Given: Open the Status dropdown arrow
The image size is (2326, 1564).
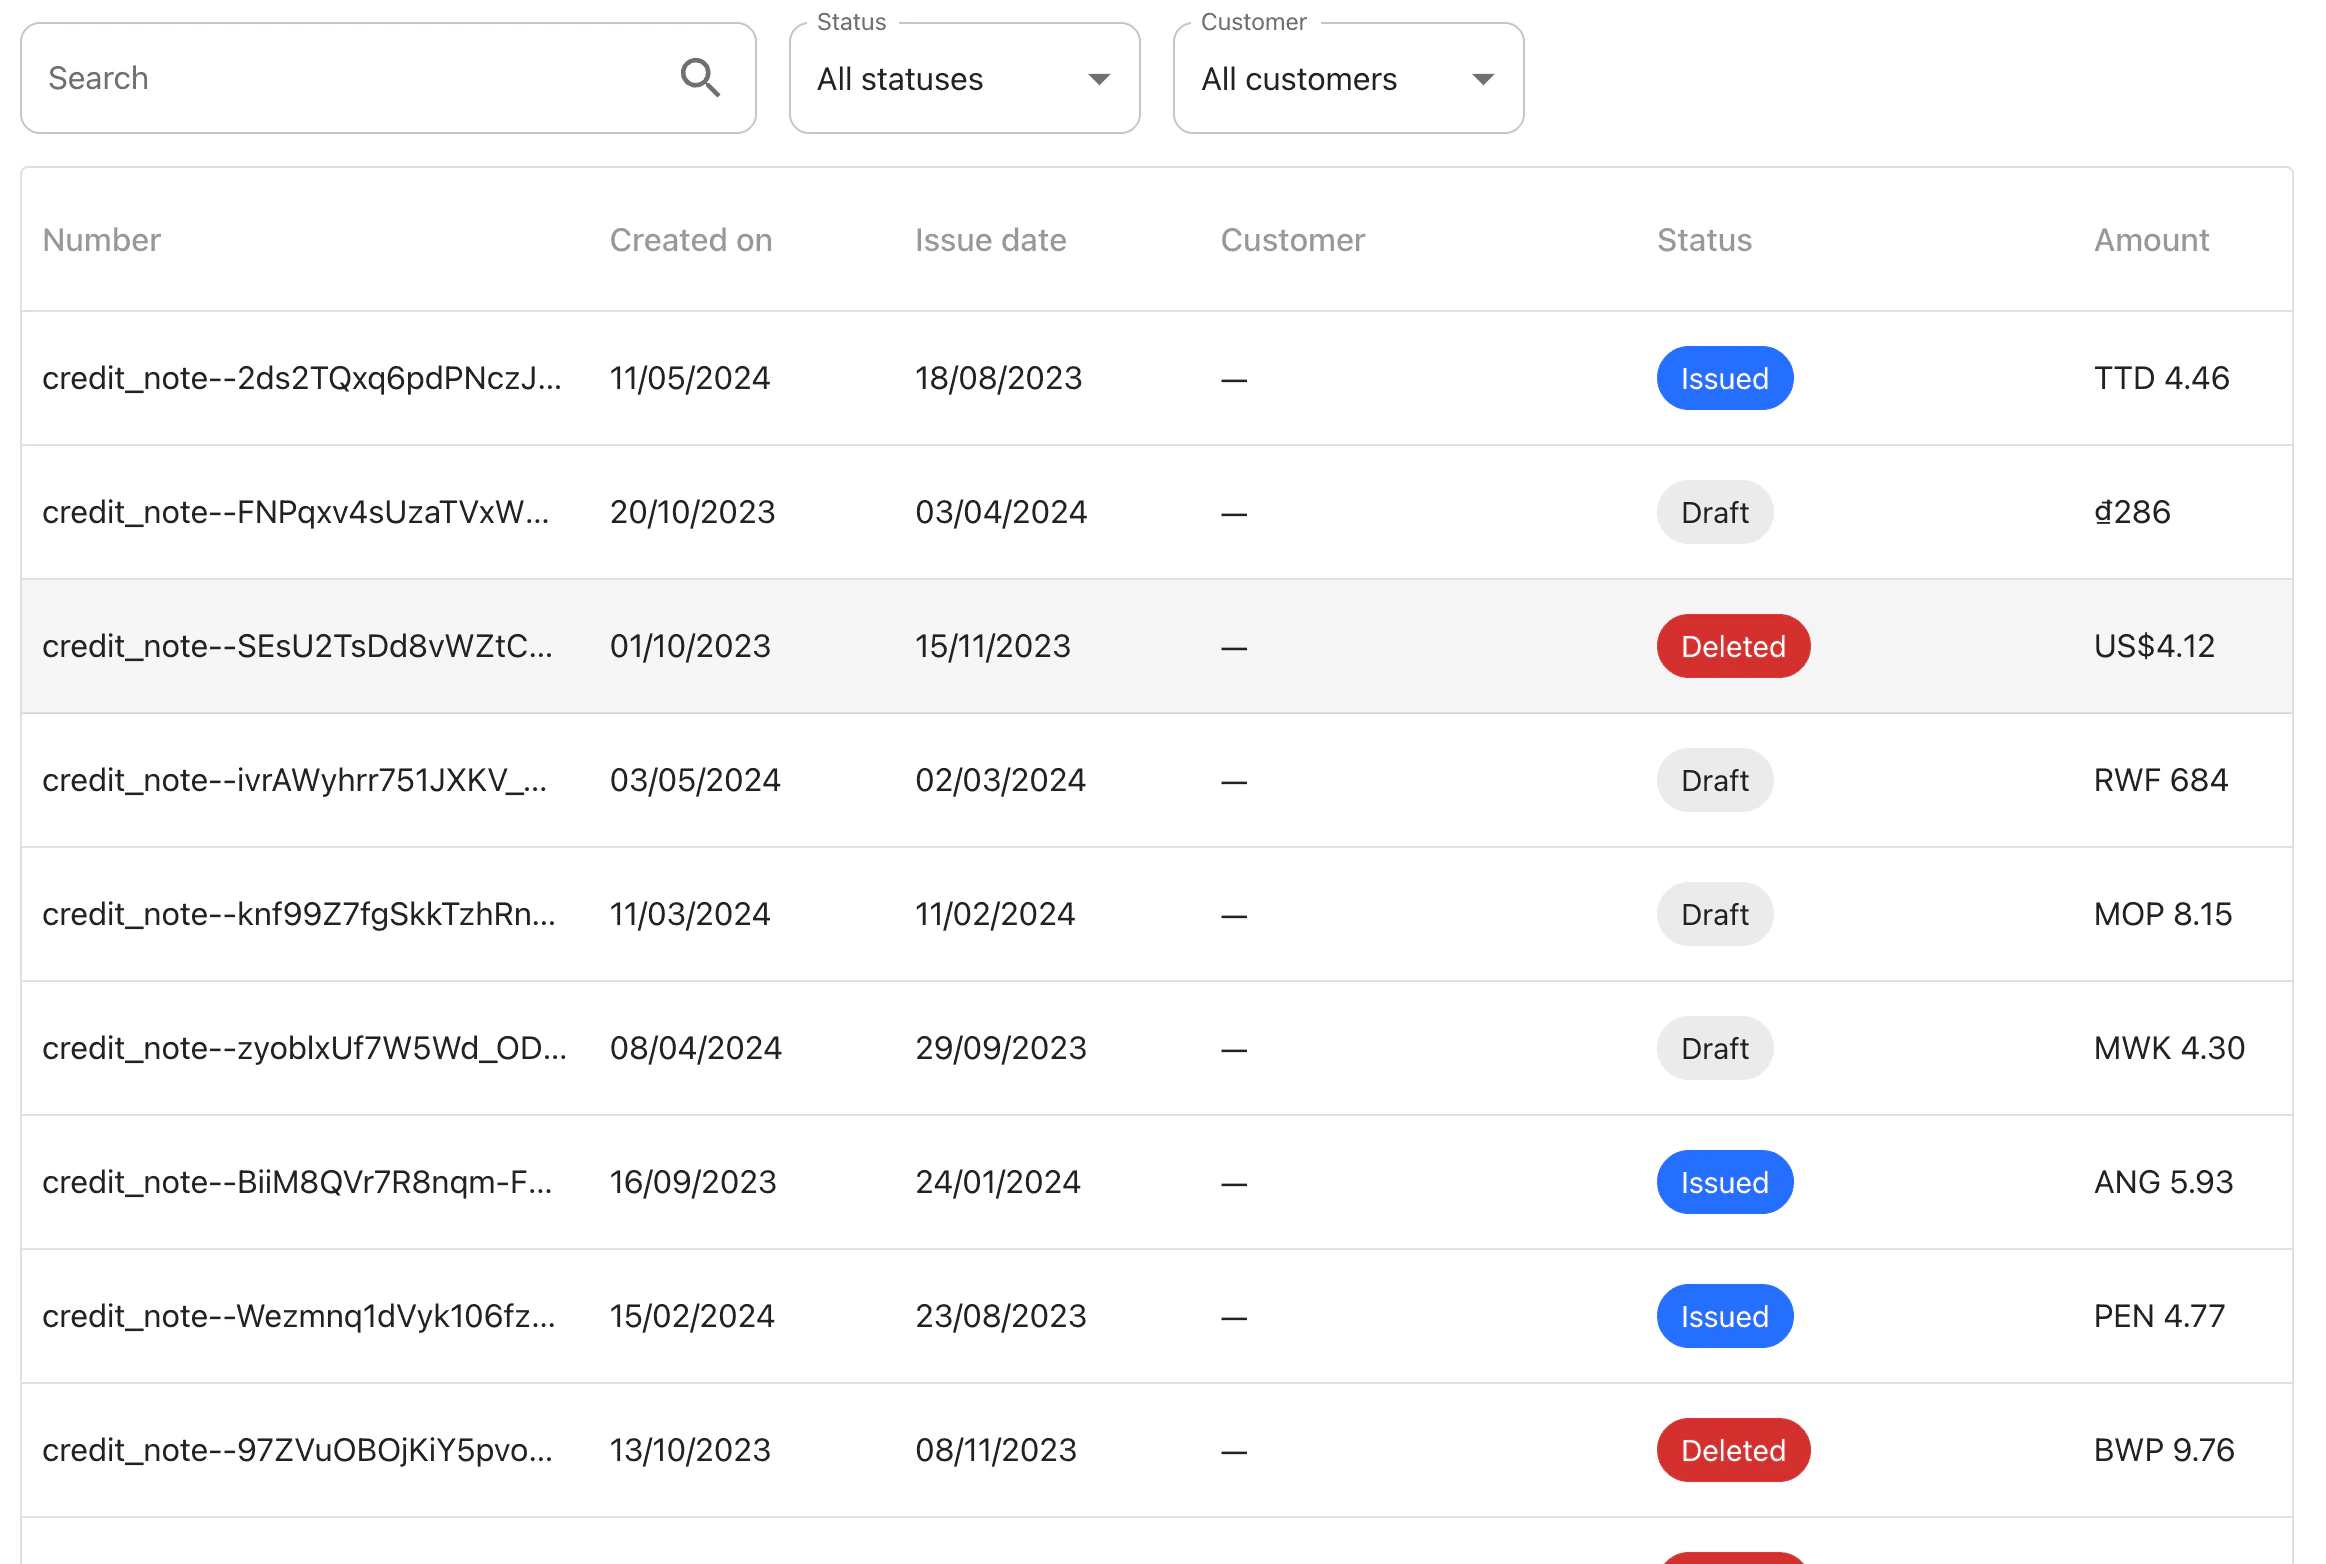Looking at the screenshot, I should (x=1098, y=78).
